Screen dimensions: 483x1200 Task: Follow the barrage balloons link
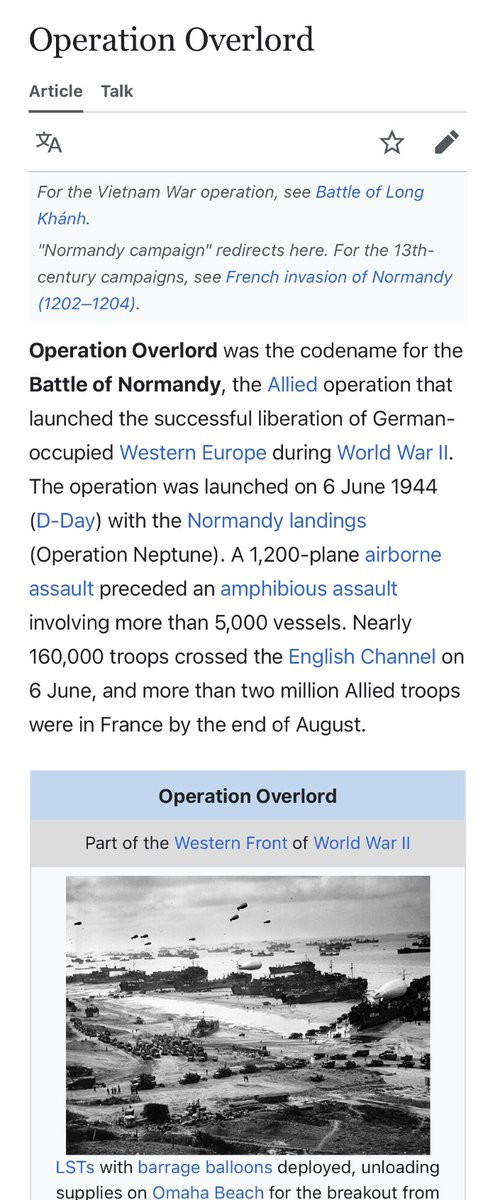205,1168
